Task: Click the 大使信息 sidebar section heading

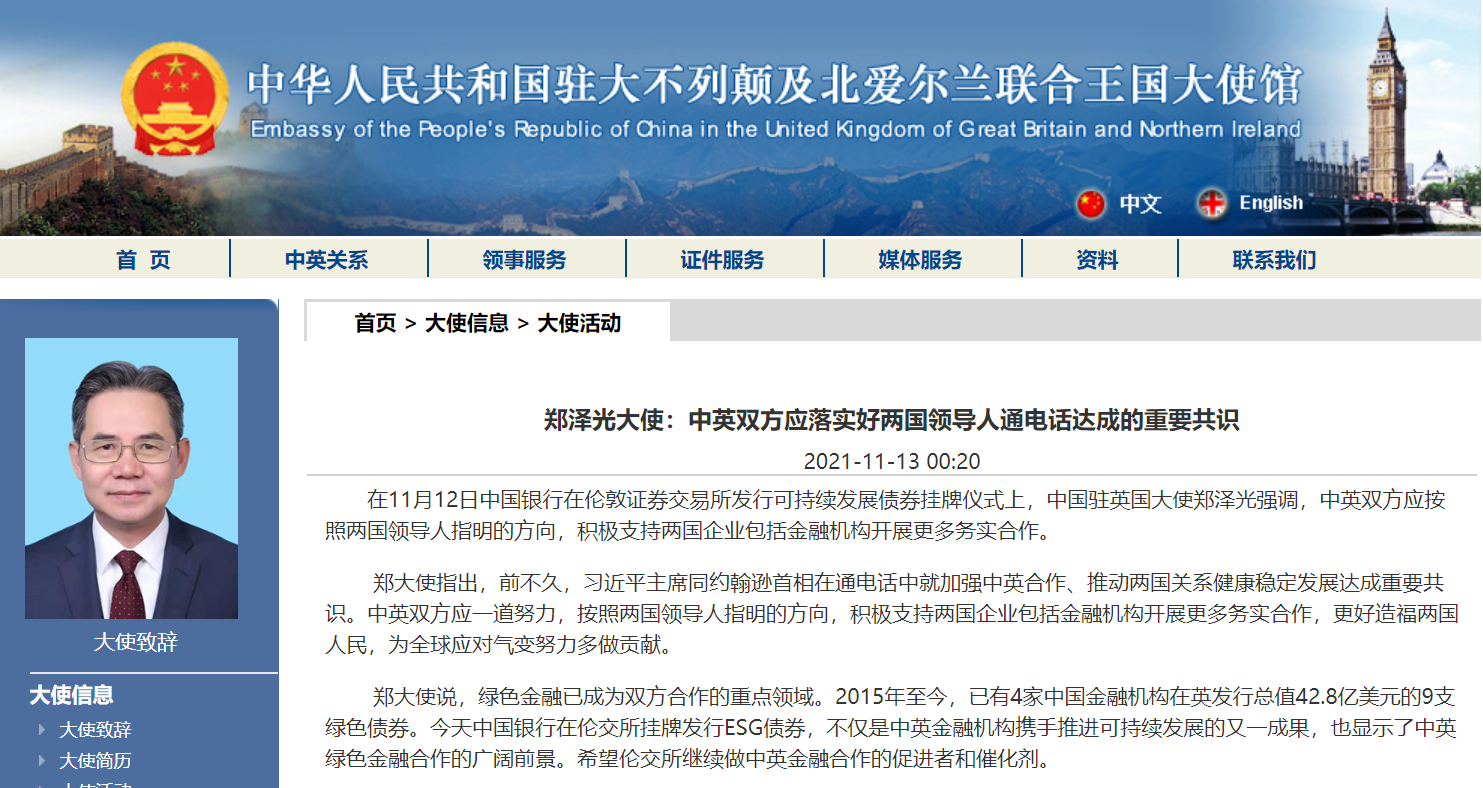Action: [x=71, y=695]
